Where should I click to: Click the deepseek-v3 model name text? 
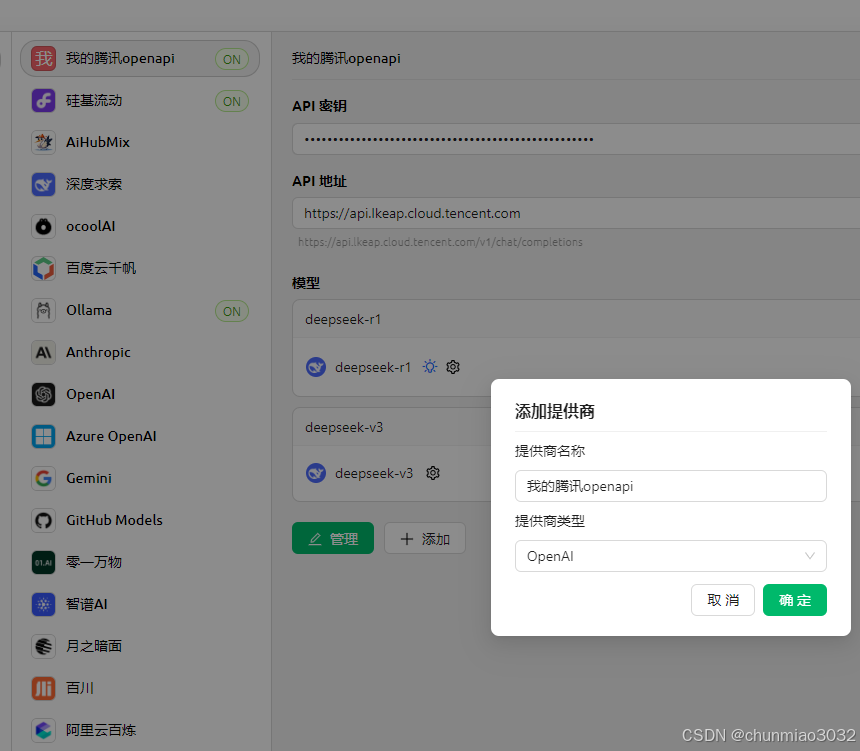pyautogui.click(x=374, y=473)
